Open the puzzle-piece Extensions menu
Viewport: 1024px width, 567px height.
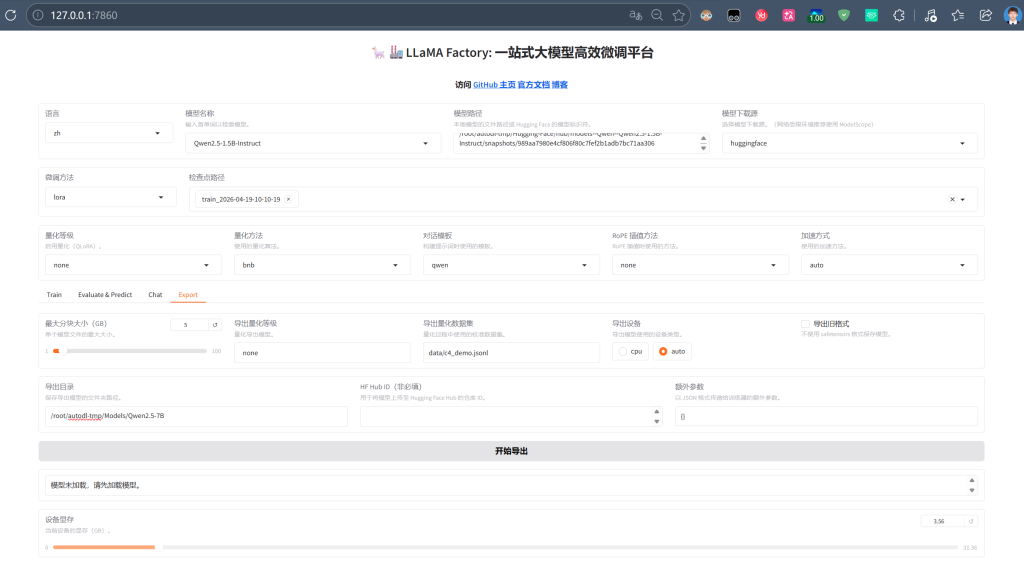coord(899,15)
